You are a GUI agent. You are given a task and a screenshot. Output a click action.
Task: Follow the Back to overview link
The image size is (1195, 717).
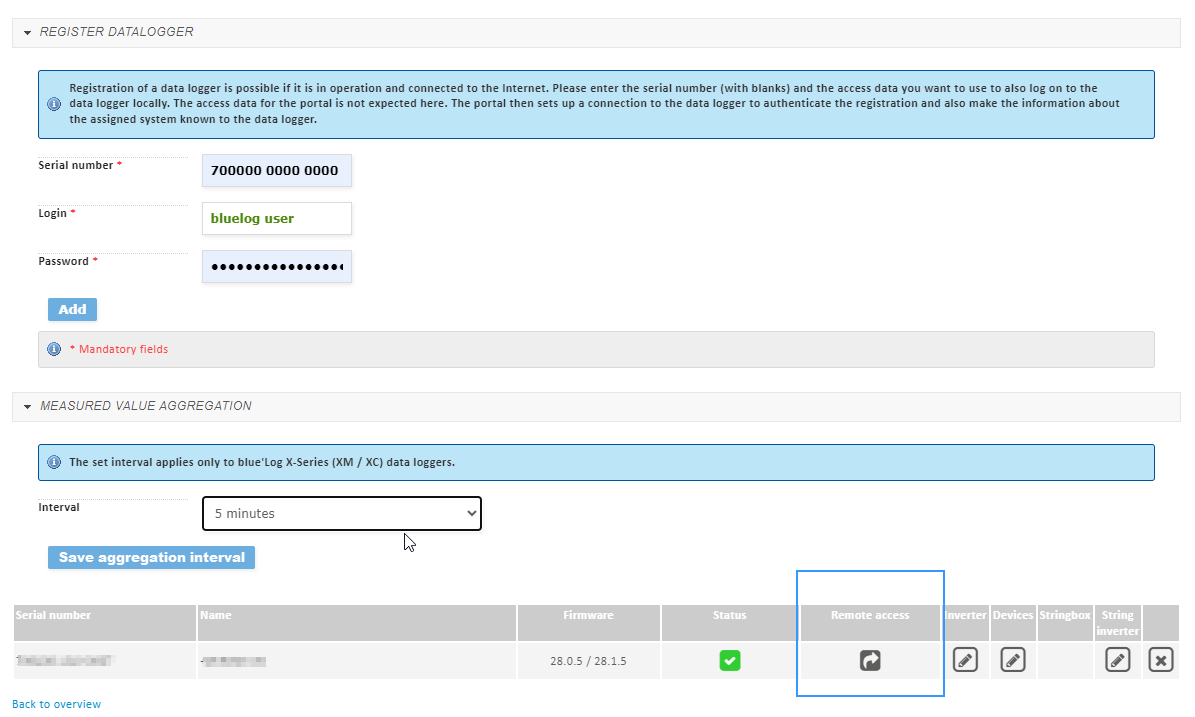(x=56, y=704)
